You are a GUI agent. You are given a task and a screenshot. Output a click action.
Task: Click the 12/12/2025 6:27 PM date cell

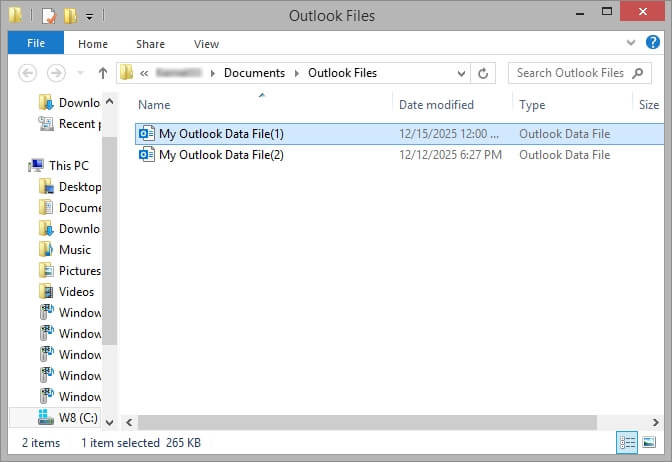pyautogui.click(x=450, y=155)
